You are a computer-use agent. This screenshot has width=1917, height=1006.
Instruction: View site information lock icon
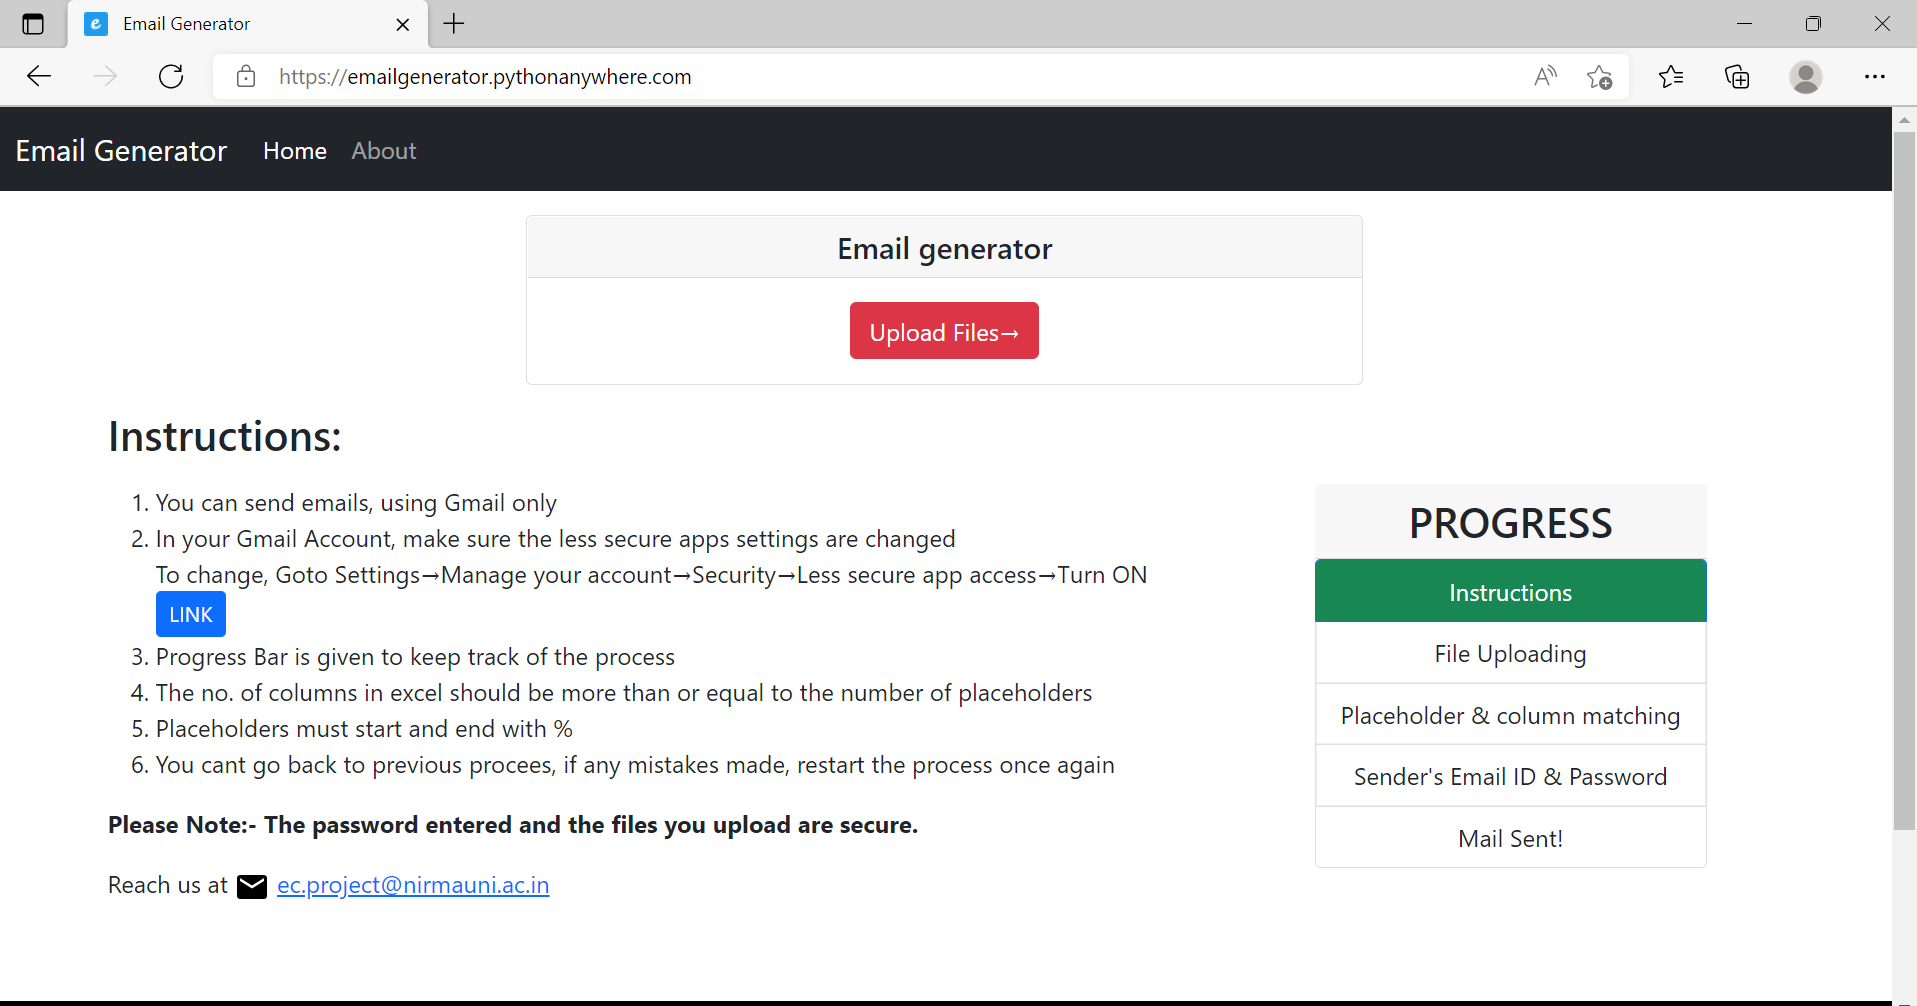coord(246,76)
